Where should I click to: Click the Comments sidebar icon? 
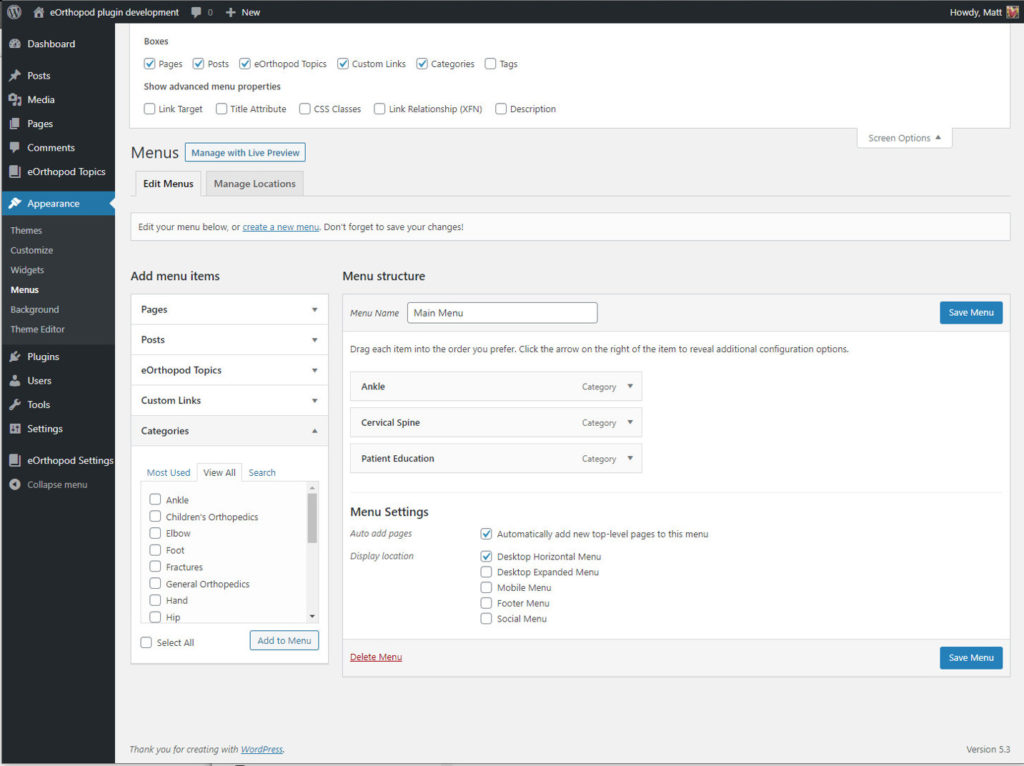tap(15, 148)
